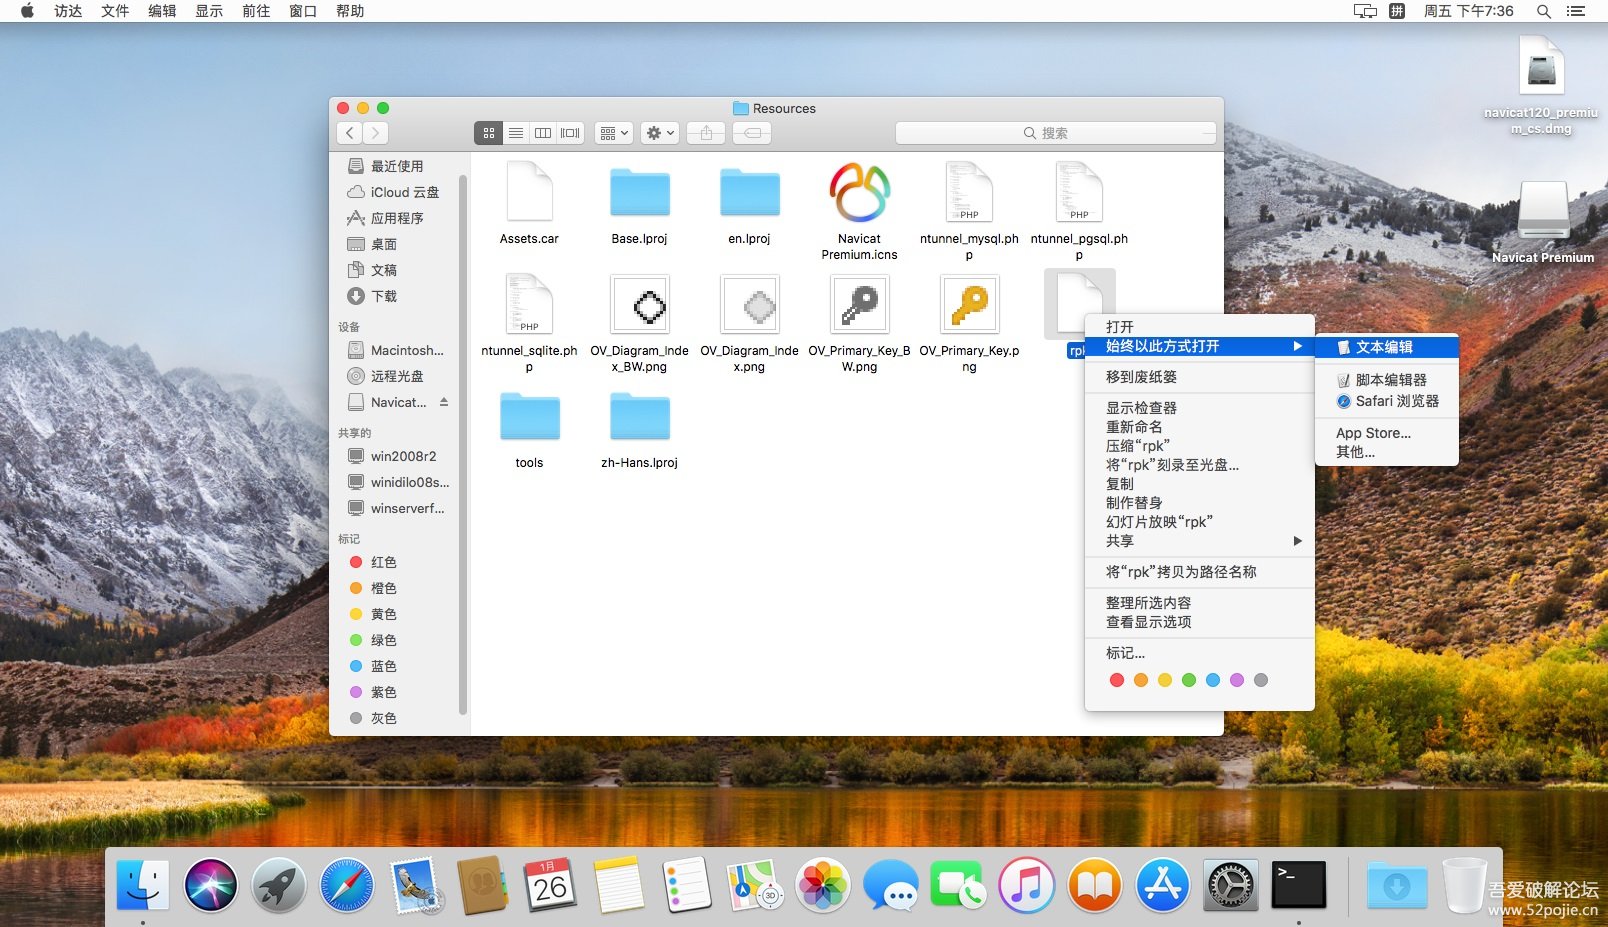1608x927 pixels.
Task: Select 显示检查器 from context menu
Action: tap(1199, 408)
